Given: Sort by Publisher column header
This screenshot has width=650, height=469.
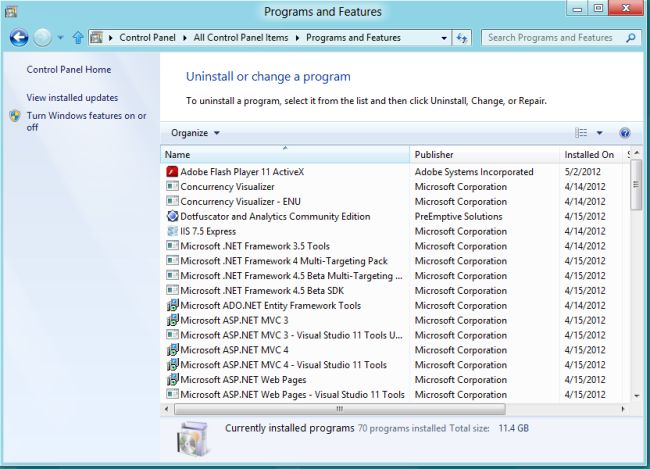Looking at the screenshot, I should (484, 155).
